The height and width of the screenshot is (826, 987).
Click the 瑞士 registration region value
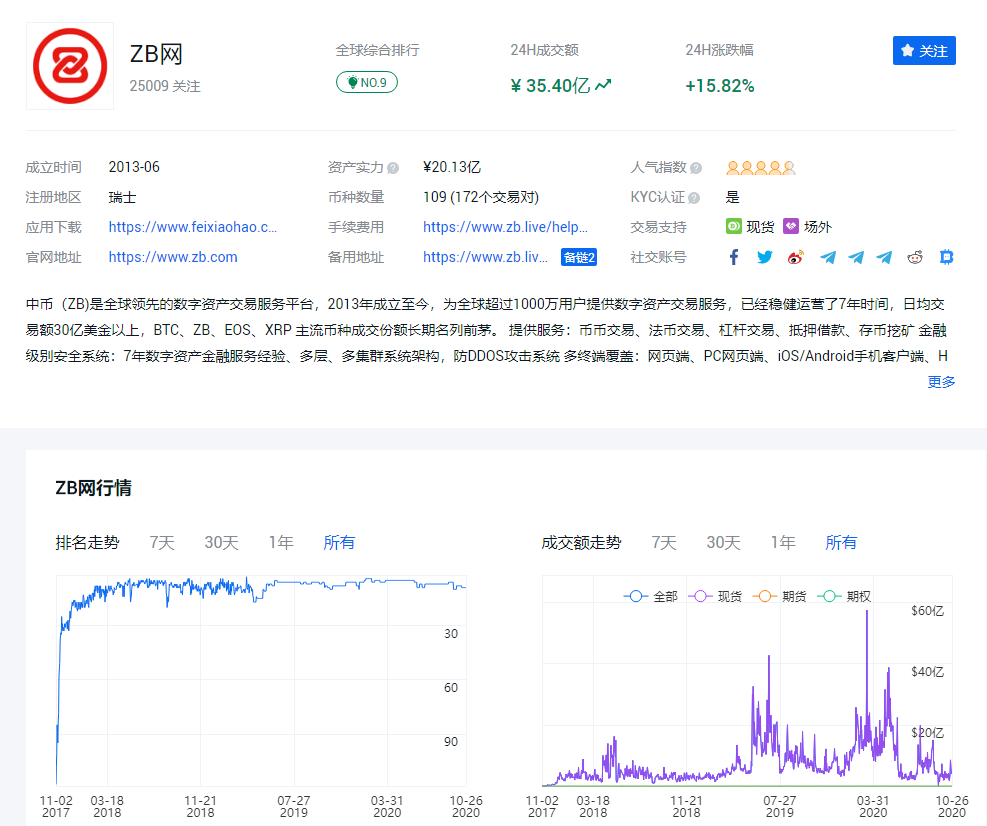point(122,198)
